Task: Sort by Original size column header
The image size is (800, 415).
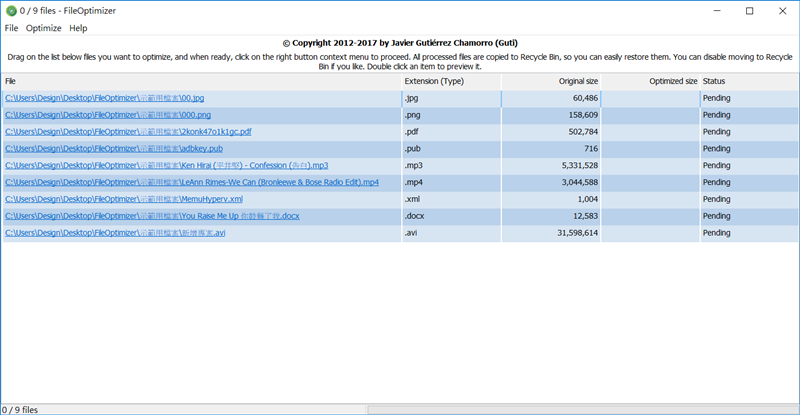Action: [551, 81]
